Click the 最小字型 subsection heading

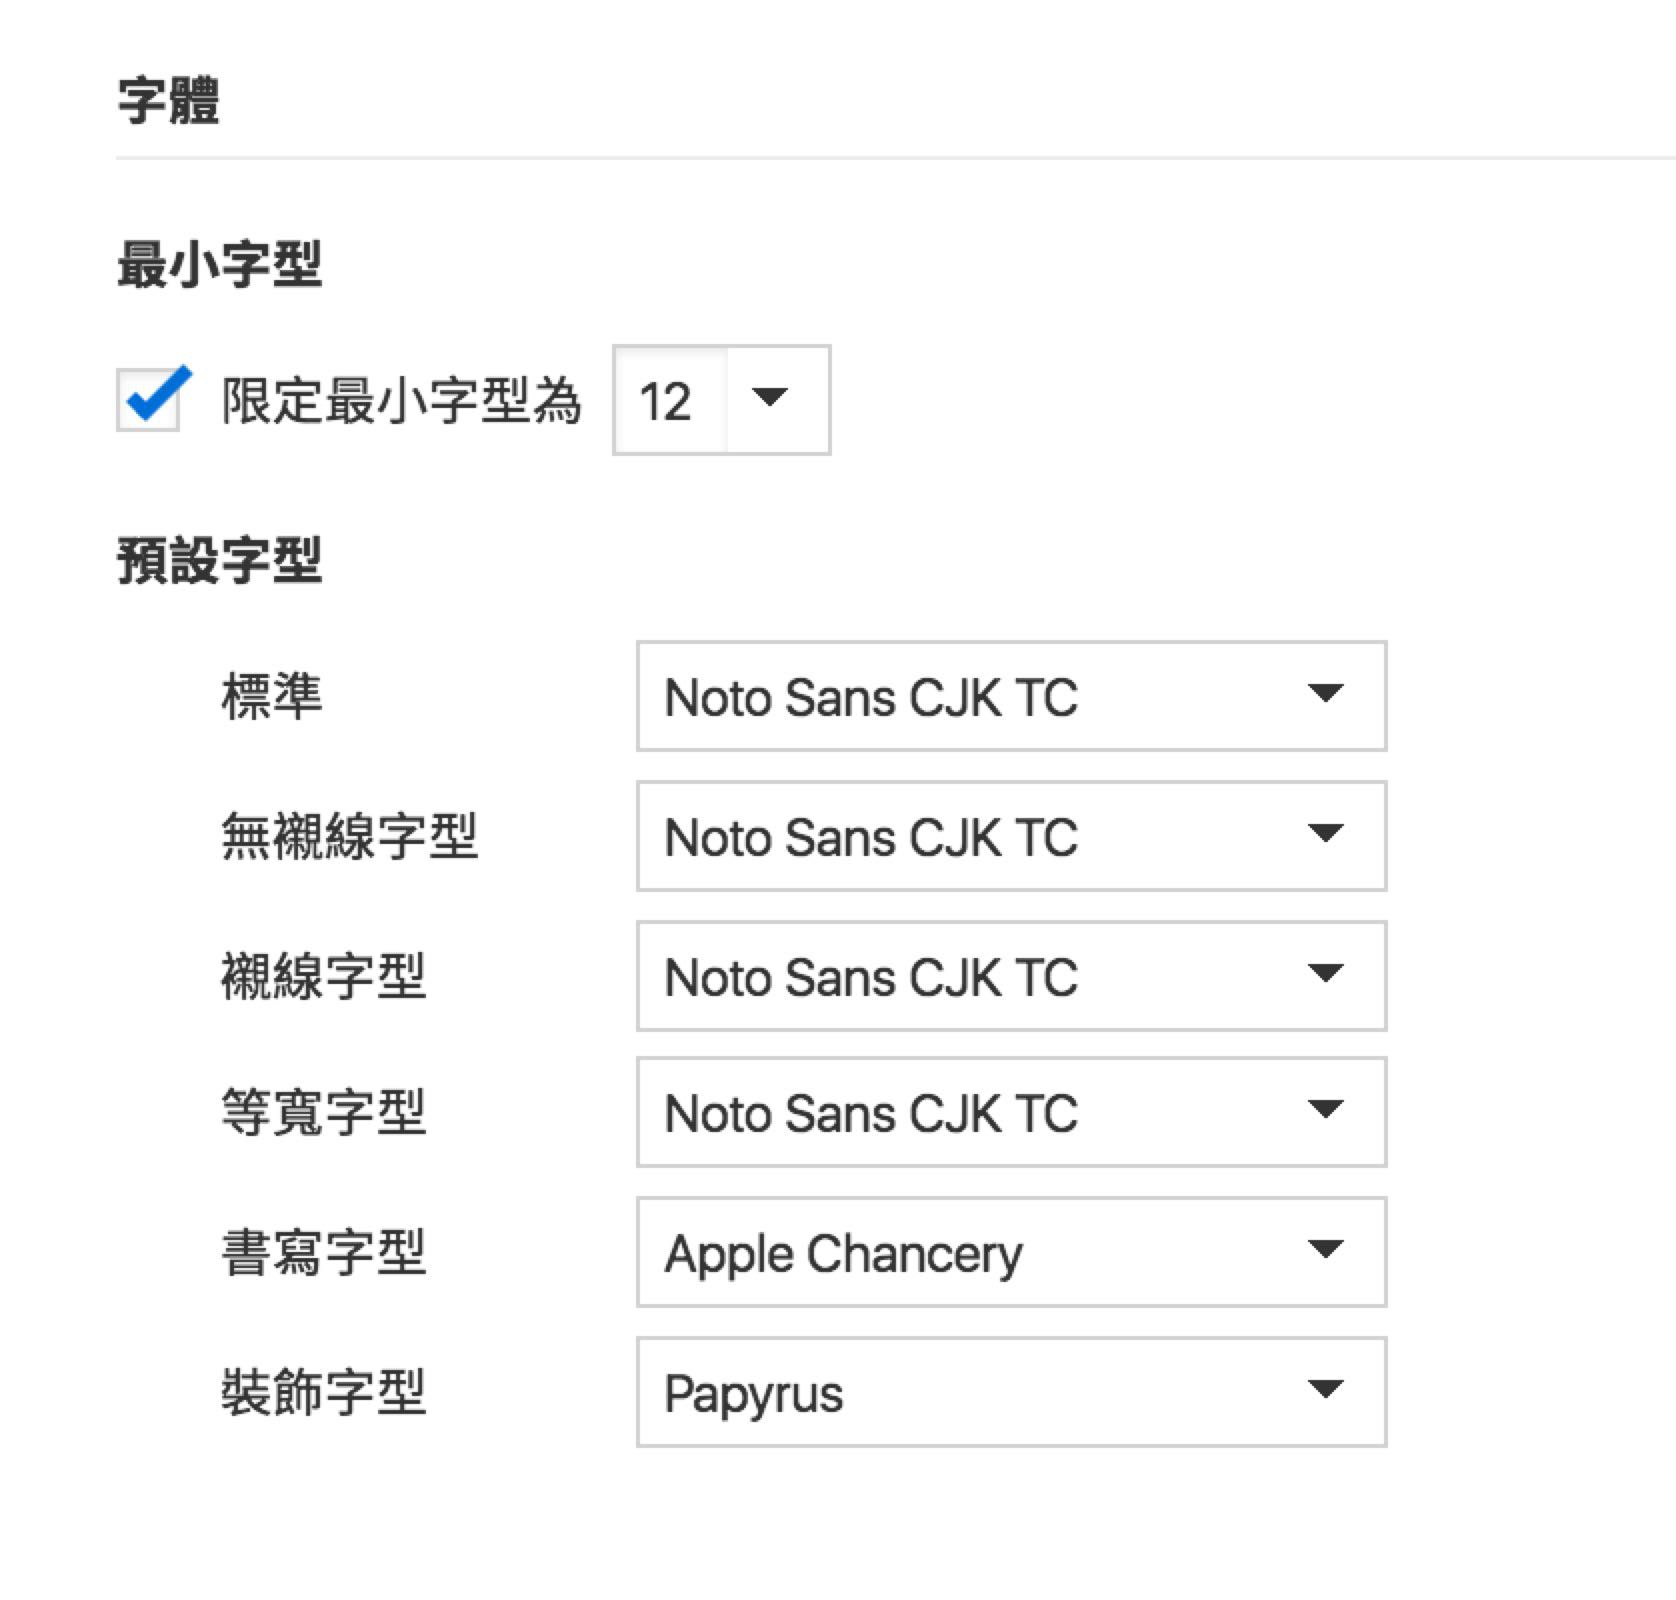219,265
